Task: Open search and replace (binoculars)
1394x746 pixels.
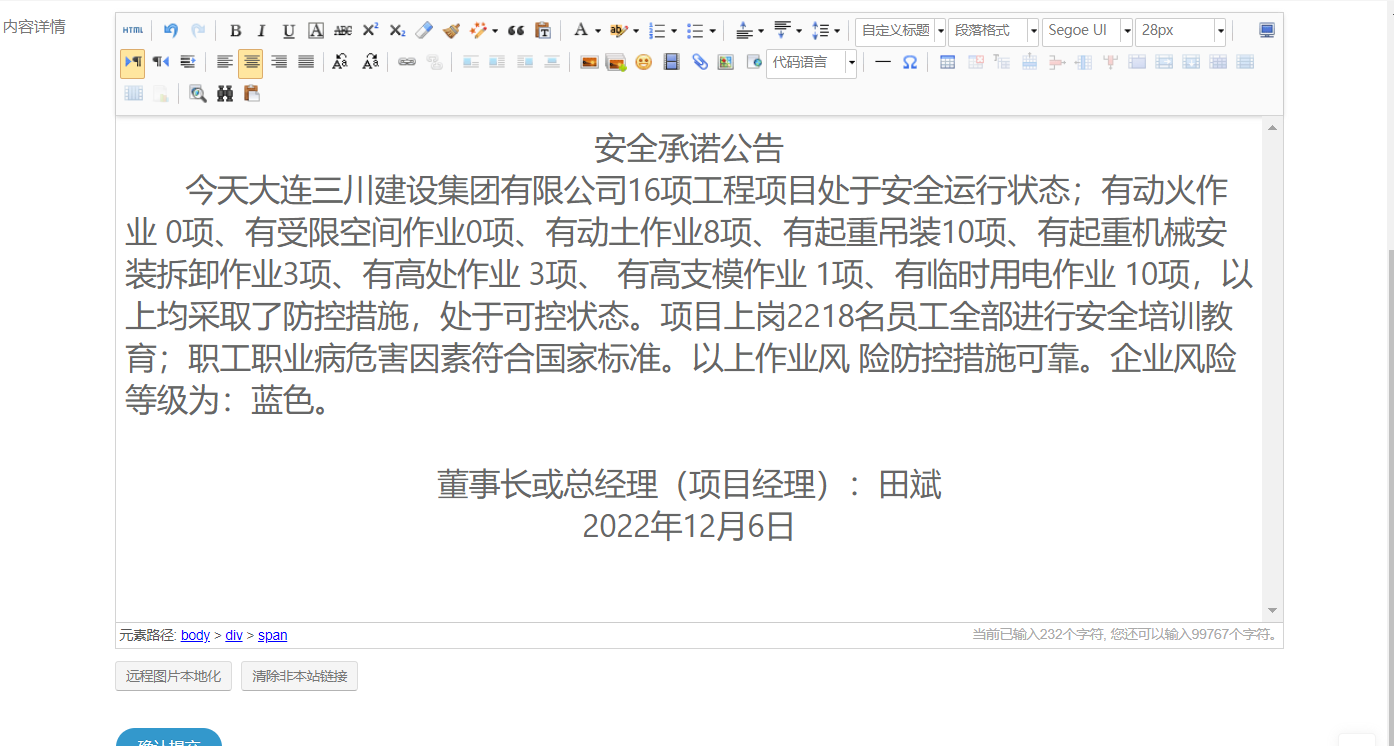Action: (225, 94)
